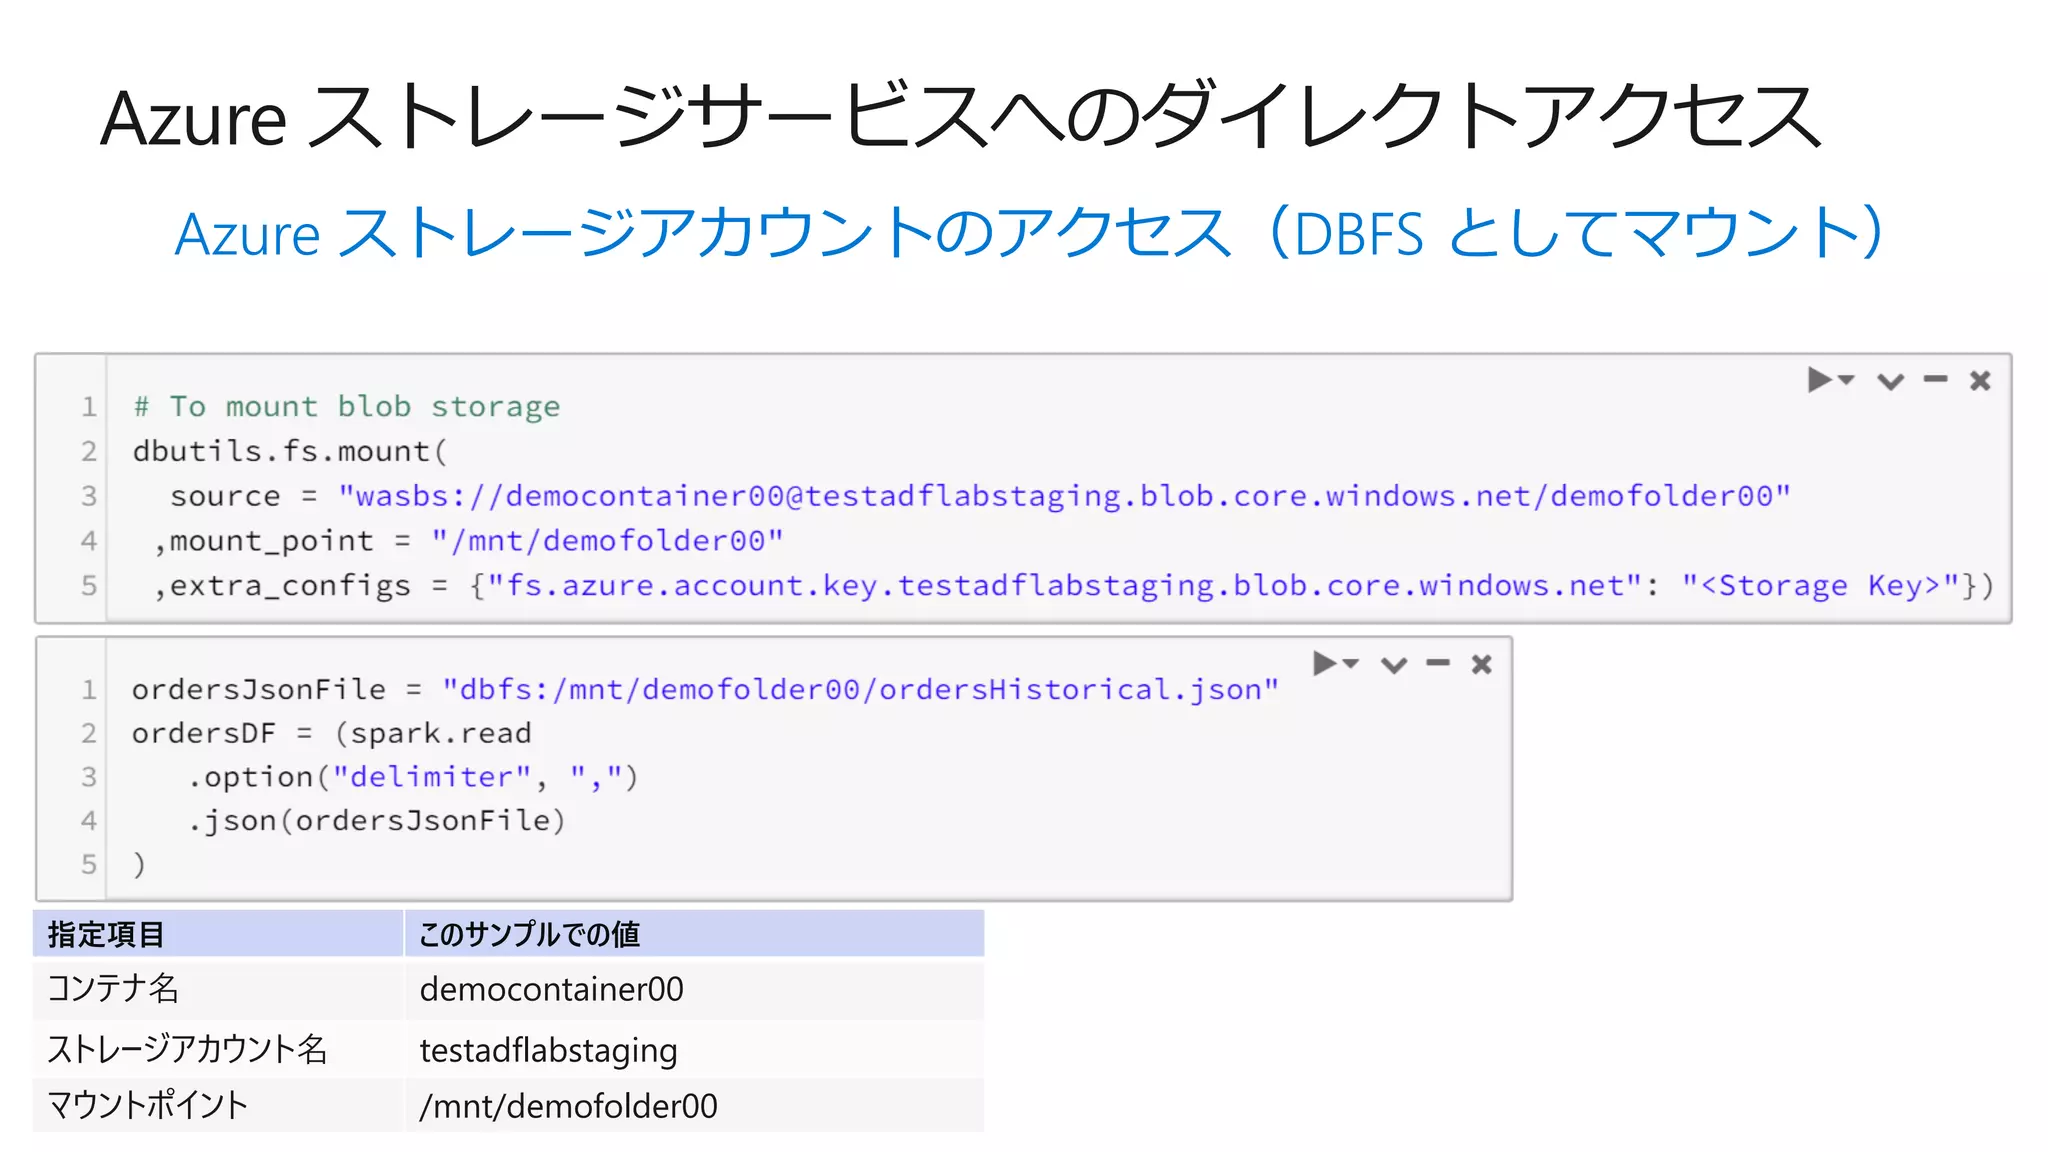The width and height of the screenshot is (2048, 1152).
Task: Click the <Storage Key> placeholder text
Action: pos(1820,586)
